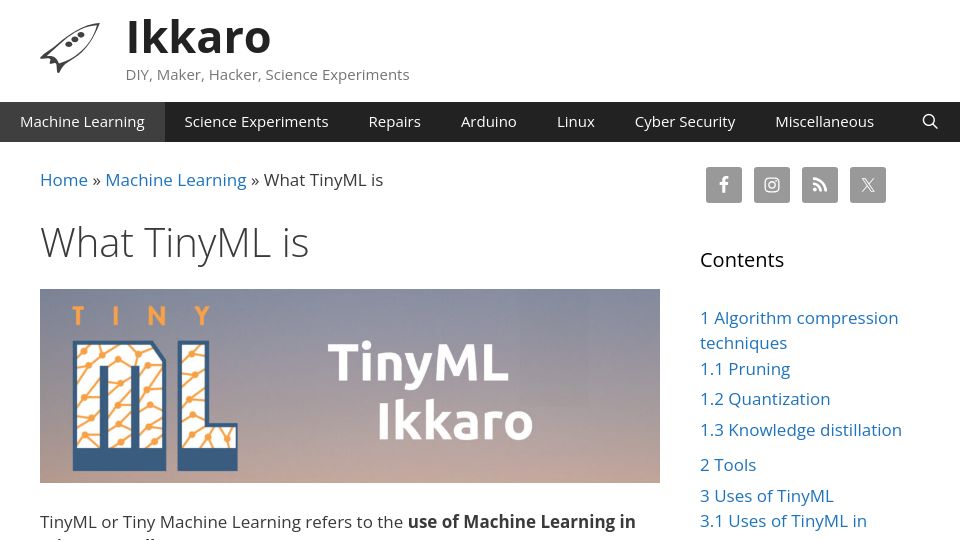Jump to 1.3 Knowledge distillation section
The height and width of the screenshot is (540, 960).
(x=800, y=430)
